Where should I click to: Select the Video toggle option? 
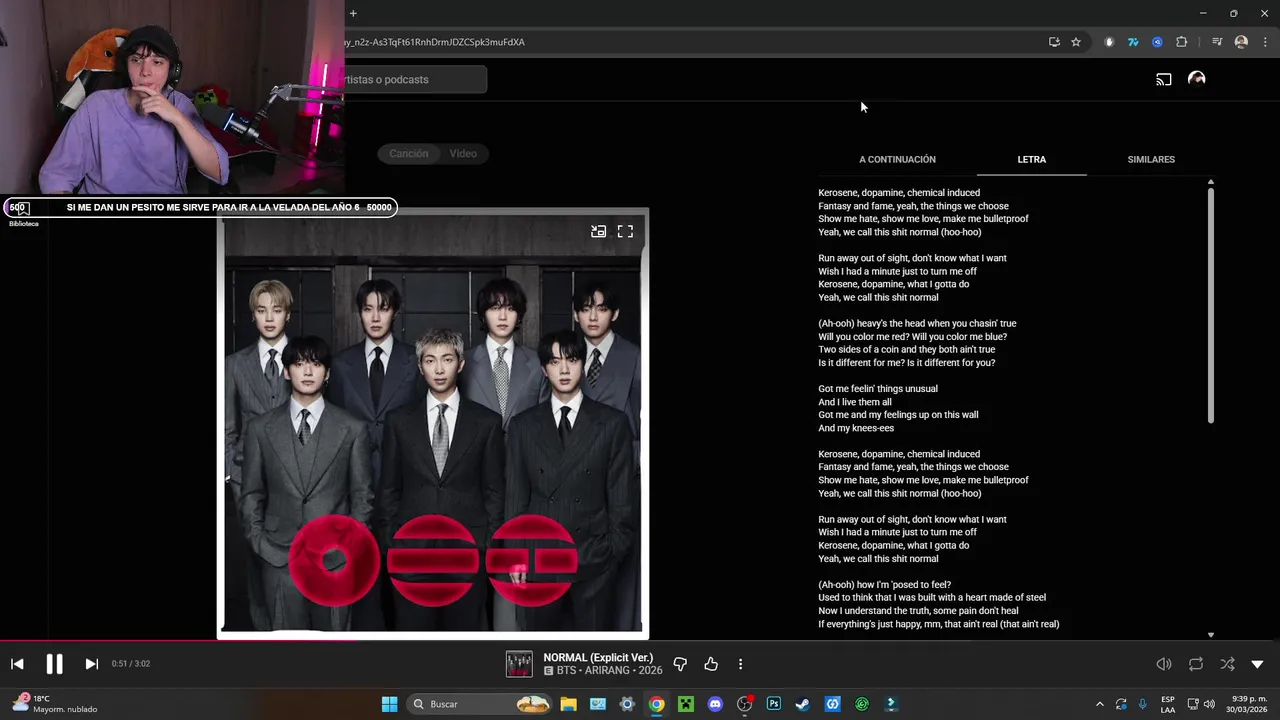[x=463, y=154]
